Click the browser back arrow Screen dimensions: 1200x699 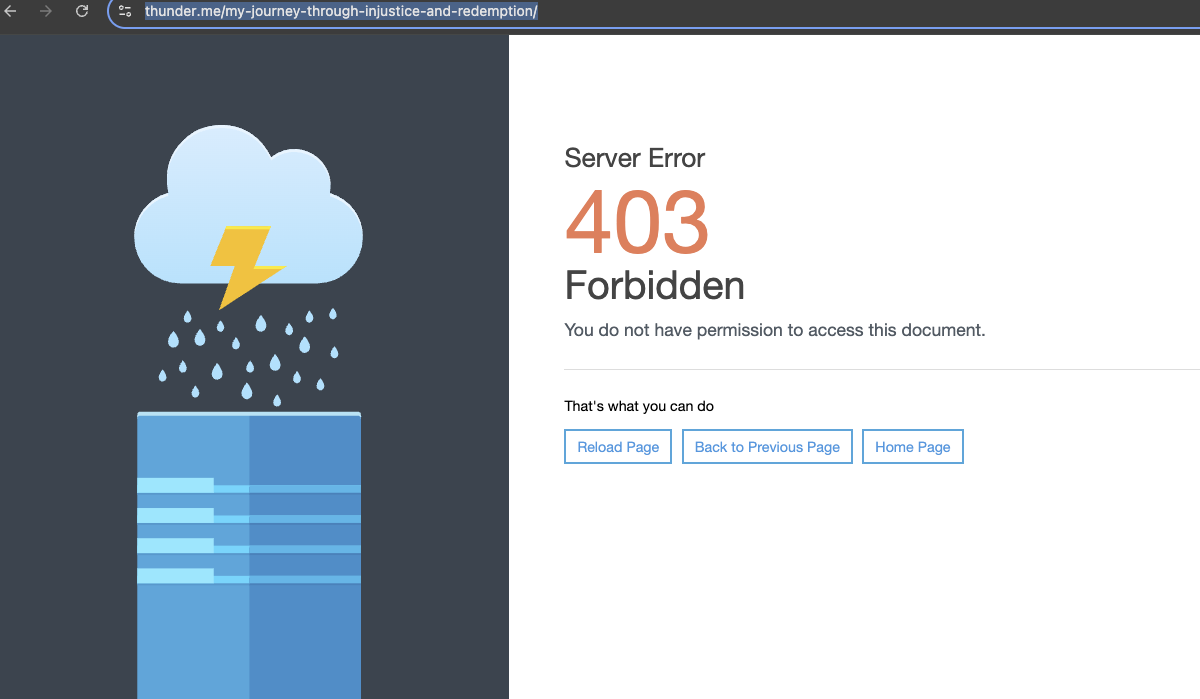tap(11, 12)
